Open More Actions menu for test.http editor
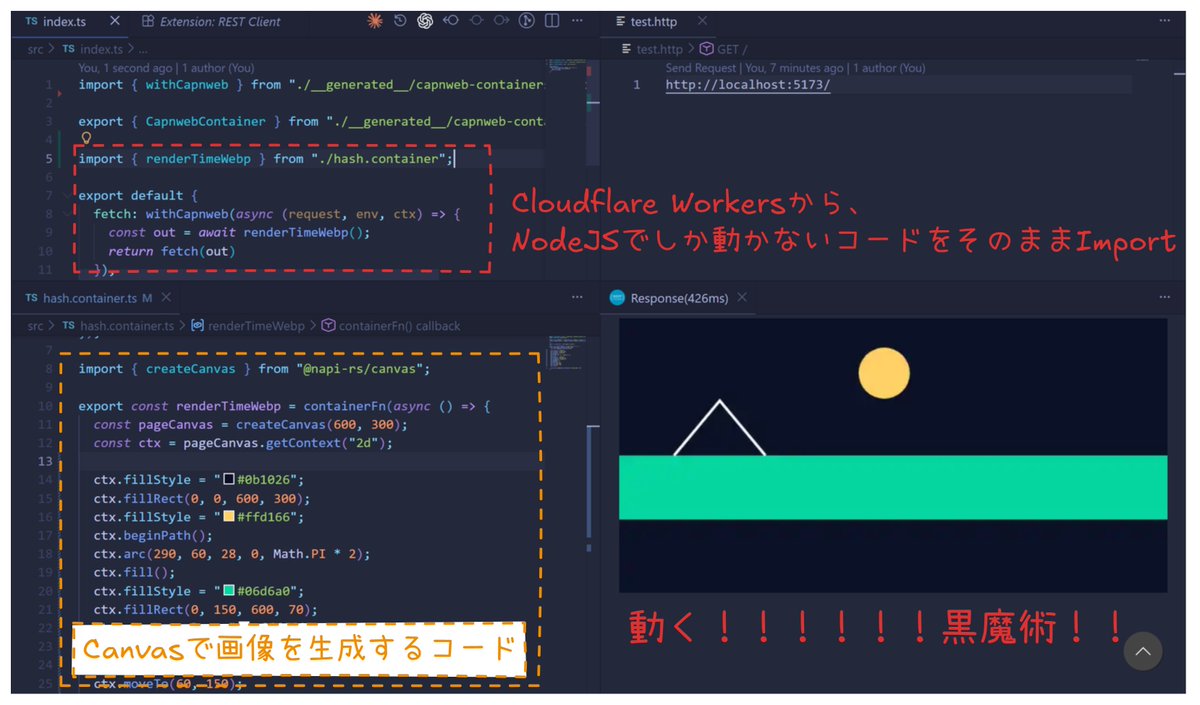 [1164, 21]
